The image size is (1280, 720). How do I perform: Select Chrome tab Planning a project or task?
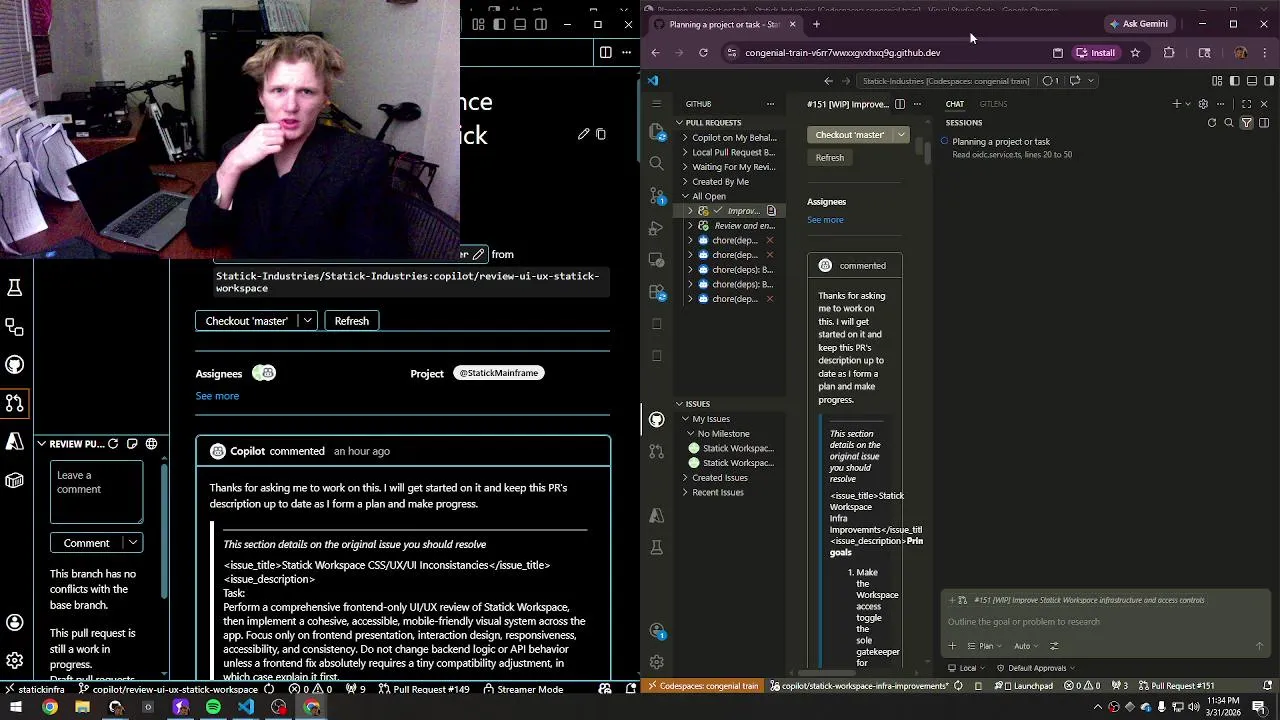(725, 24)
